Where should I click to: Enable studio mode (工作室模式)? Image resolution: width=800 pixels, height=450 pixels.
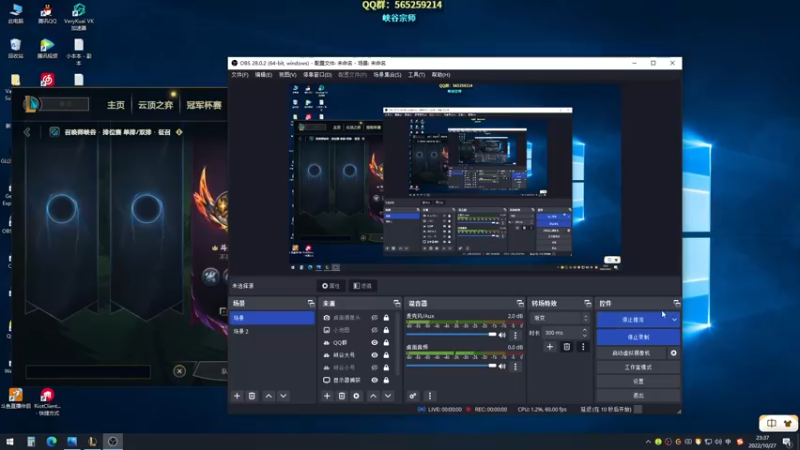638,367
